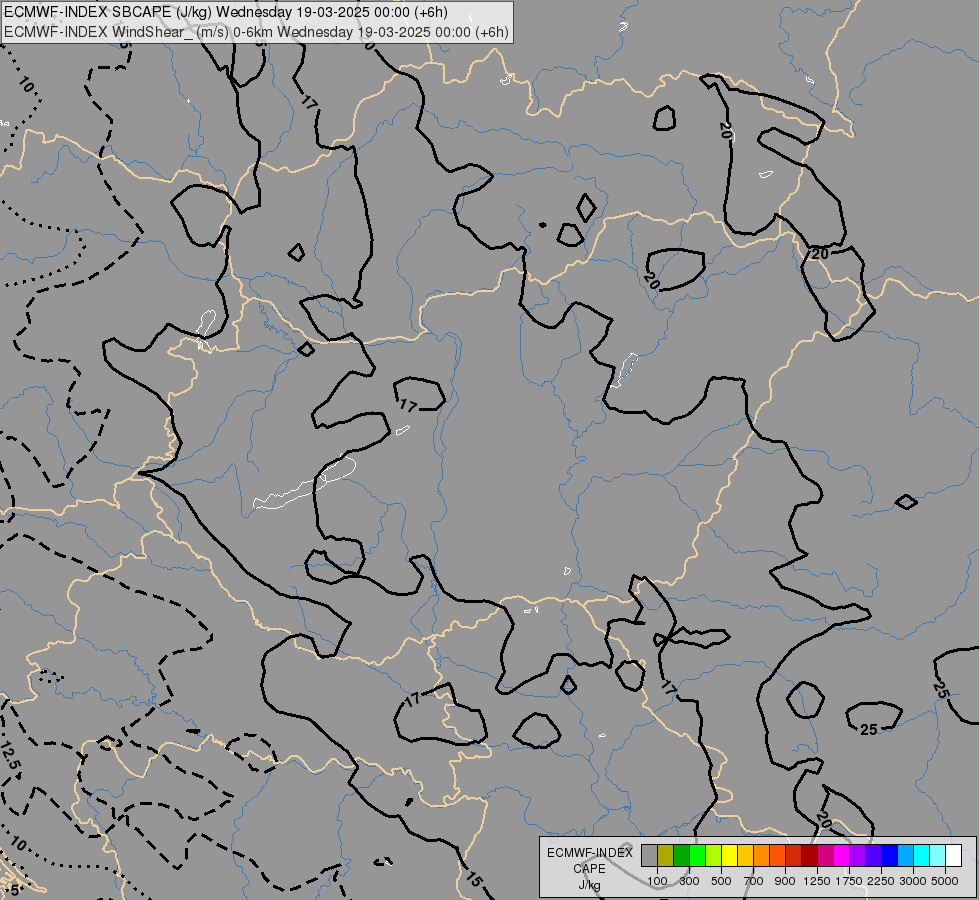
Task: Click the legend value 1750
Action: tap(849, 881)
